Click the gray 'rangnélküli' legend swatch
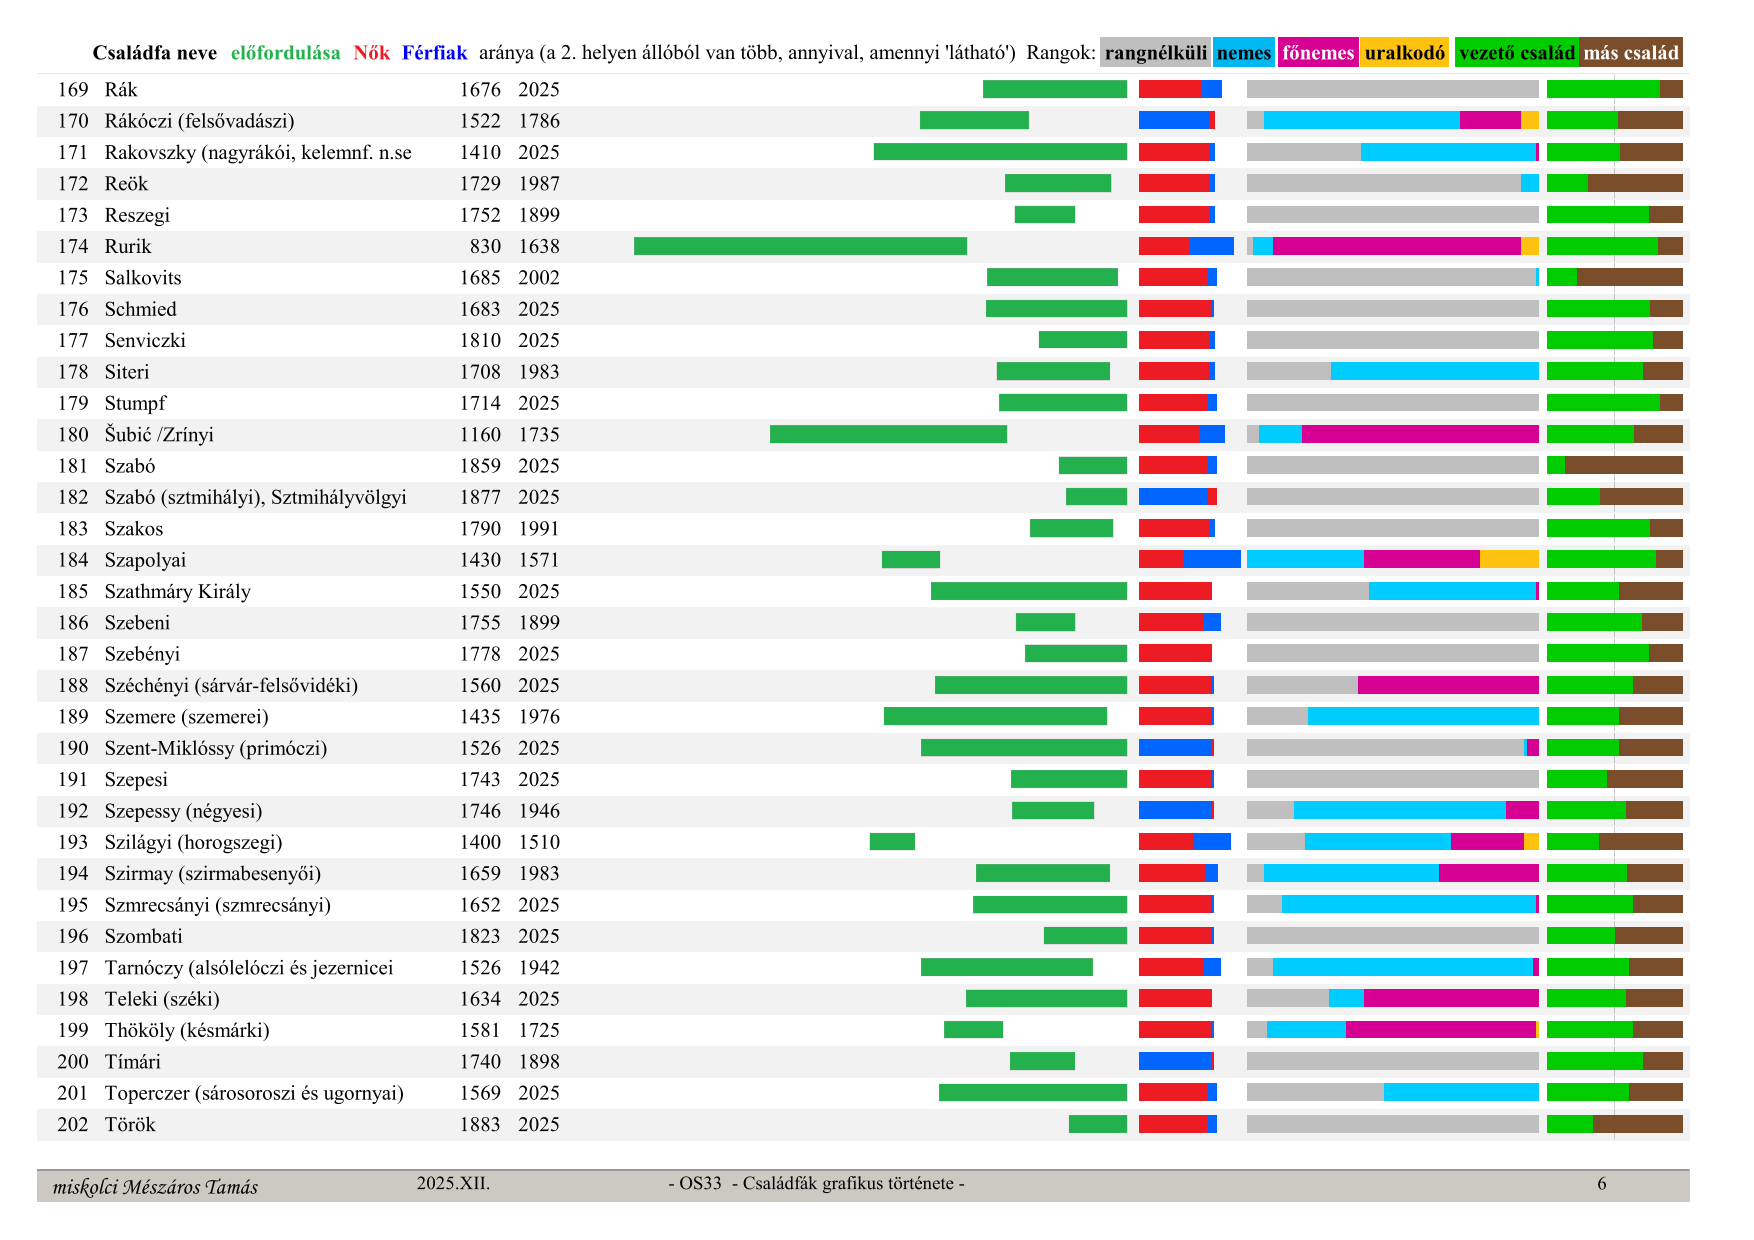Viewport: 1754px width, 1240px height. [1155, 53]
